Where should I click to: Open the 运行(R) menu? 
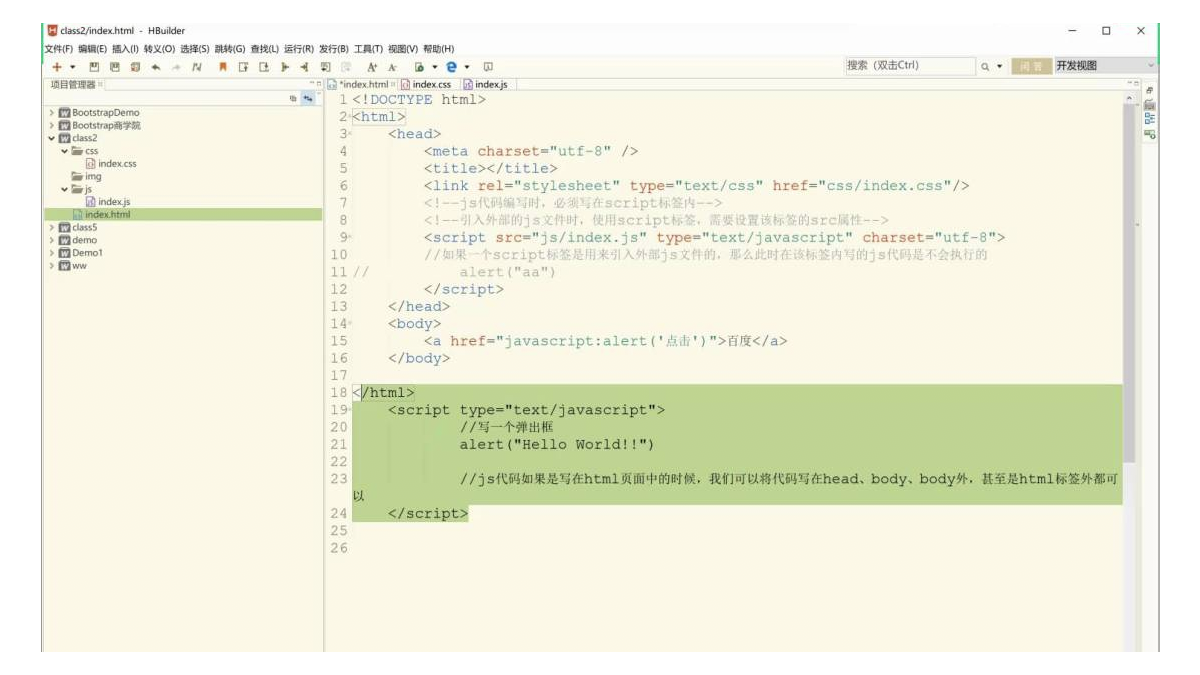299,48
